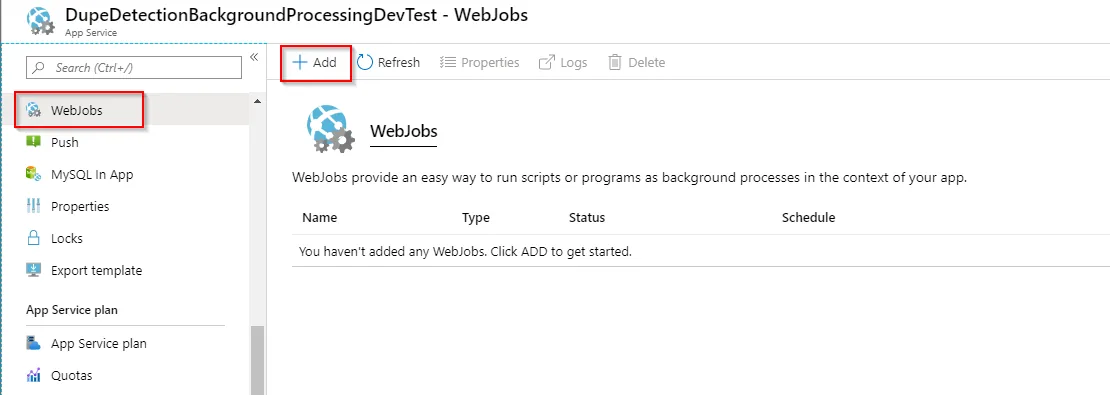The image size is (1110, 395).
Task: Click the WebJobs section heading text
Action: (404, 131)
